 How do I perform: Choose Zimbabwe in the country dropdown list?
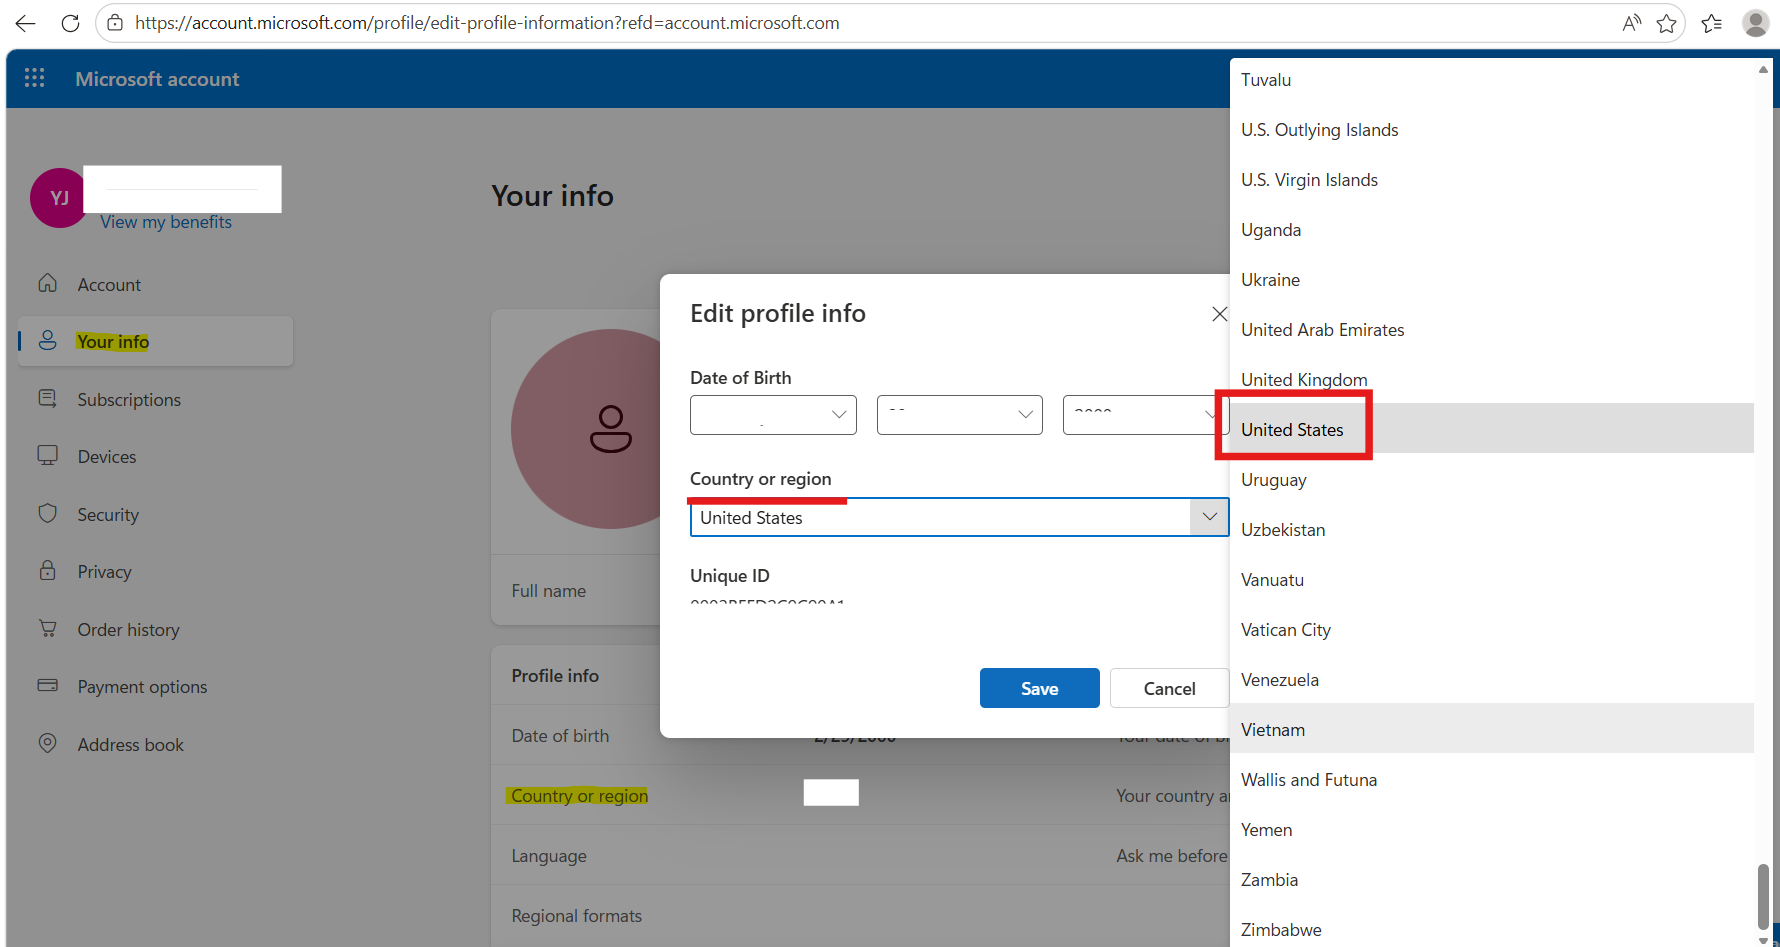(x=1281, y=929)
